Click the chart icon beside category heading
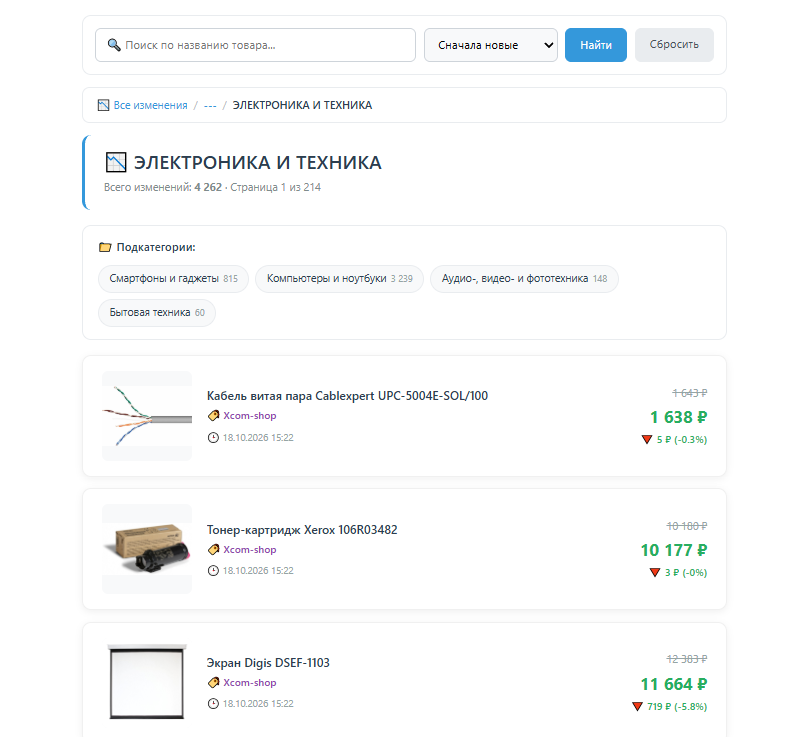Screen dimensions: 799x737 (116, 163)
